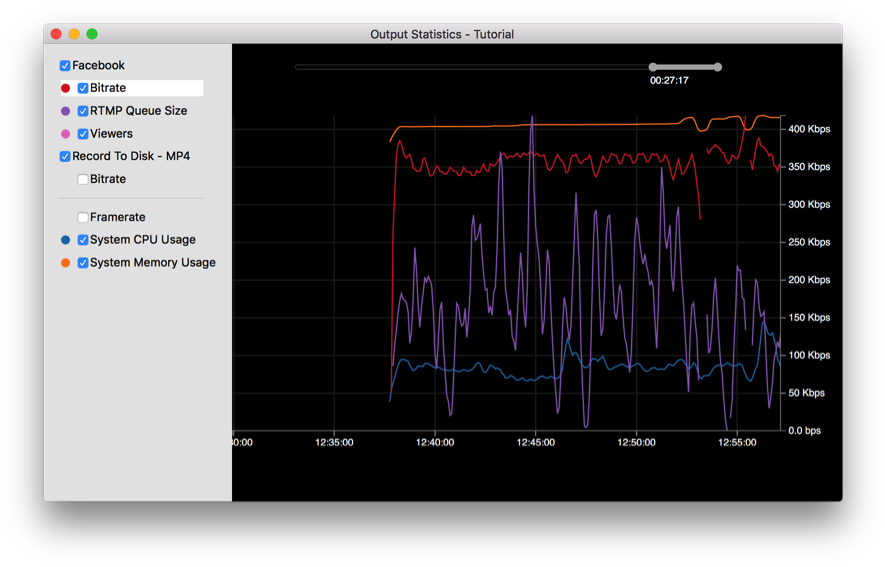Click the orange System Memory Usage color dot

pos(65,263)
